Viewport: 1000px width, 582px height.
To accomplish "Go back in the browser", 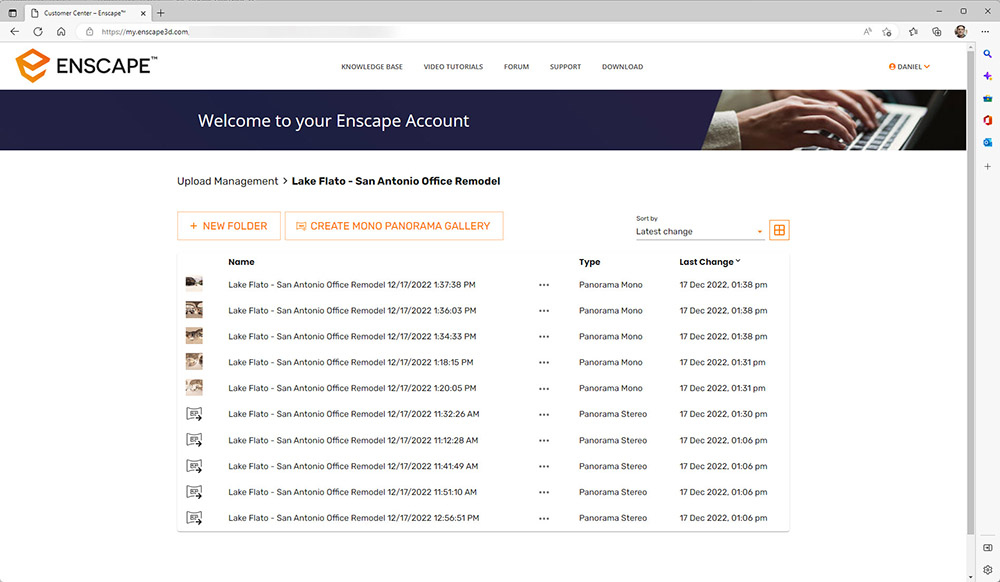I will click(15, 31).
